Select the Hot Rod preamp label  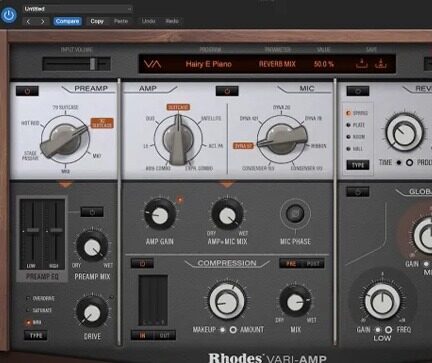point(30,123)
